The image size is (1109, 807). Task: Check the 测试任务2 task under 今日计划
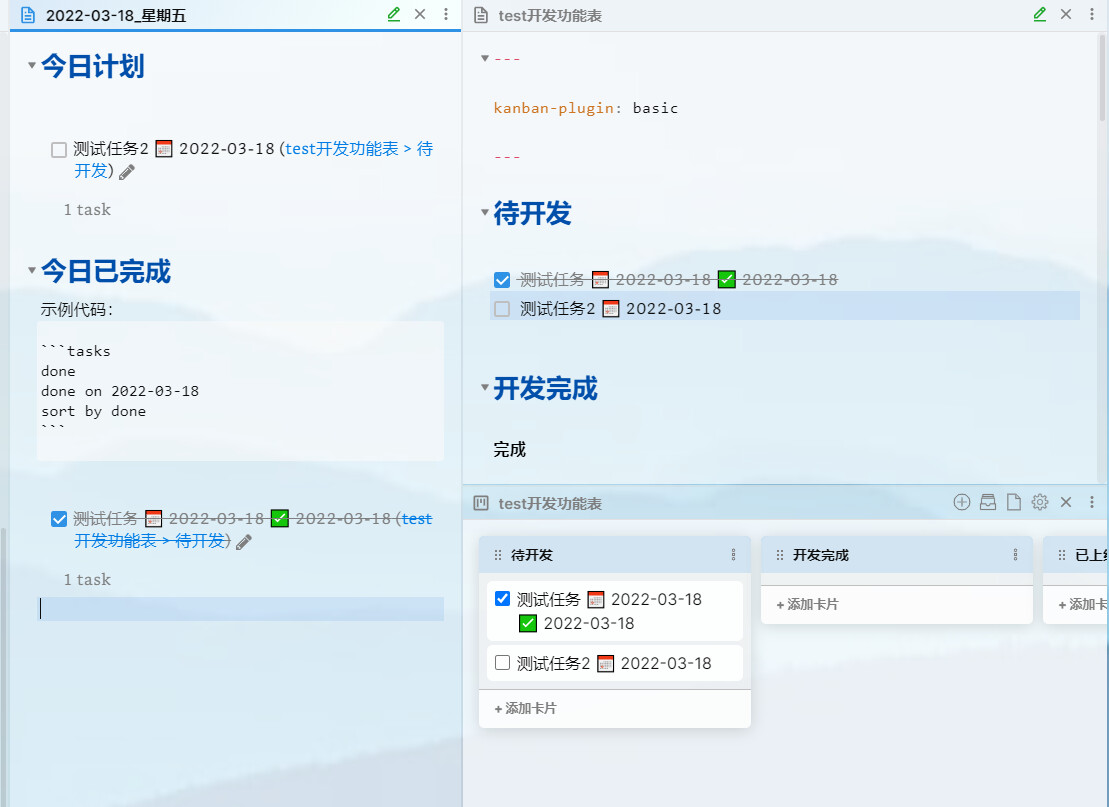point(59,149)
